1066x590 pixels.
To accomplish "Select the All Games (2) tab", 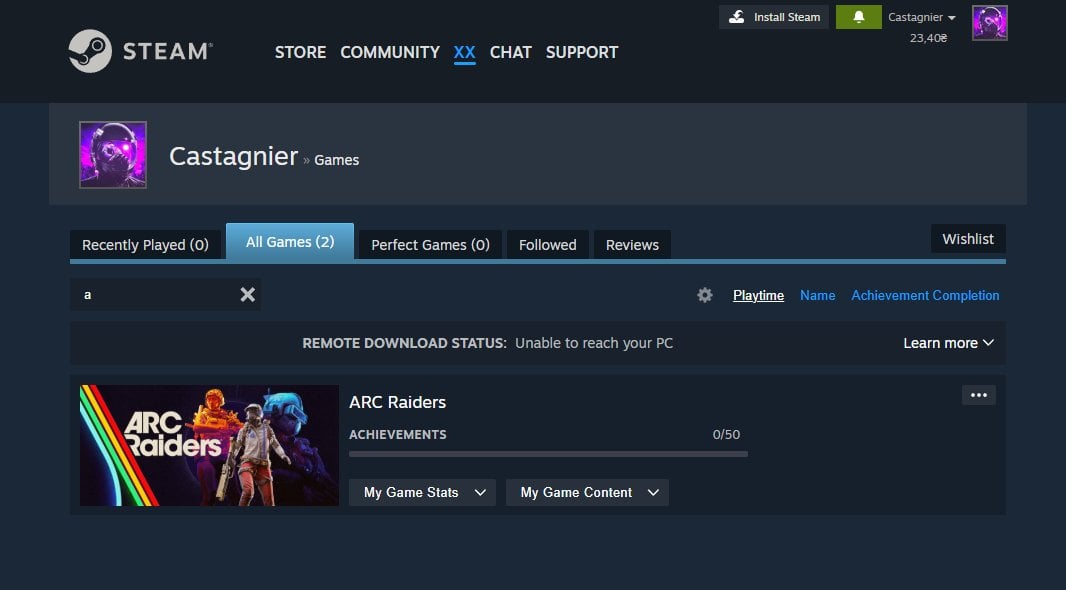I will 290,241.
